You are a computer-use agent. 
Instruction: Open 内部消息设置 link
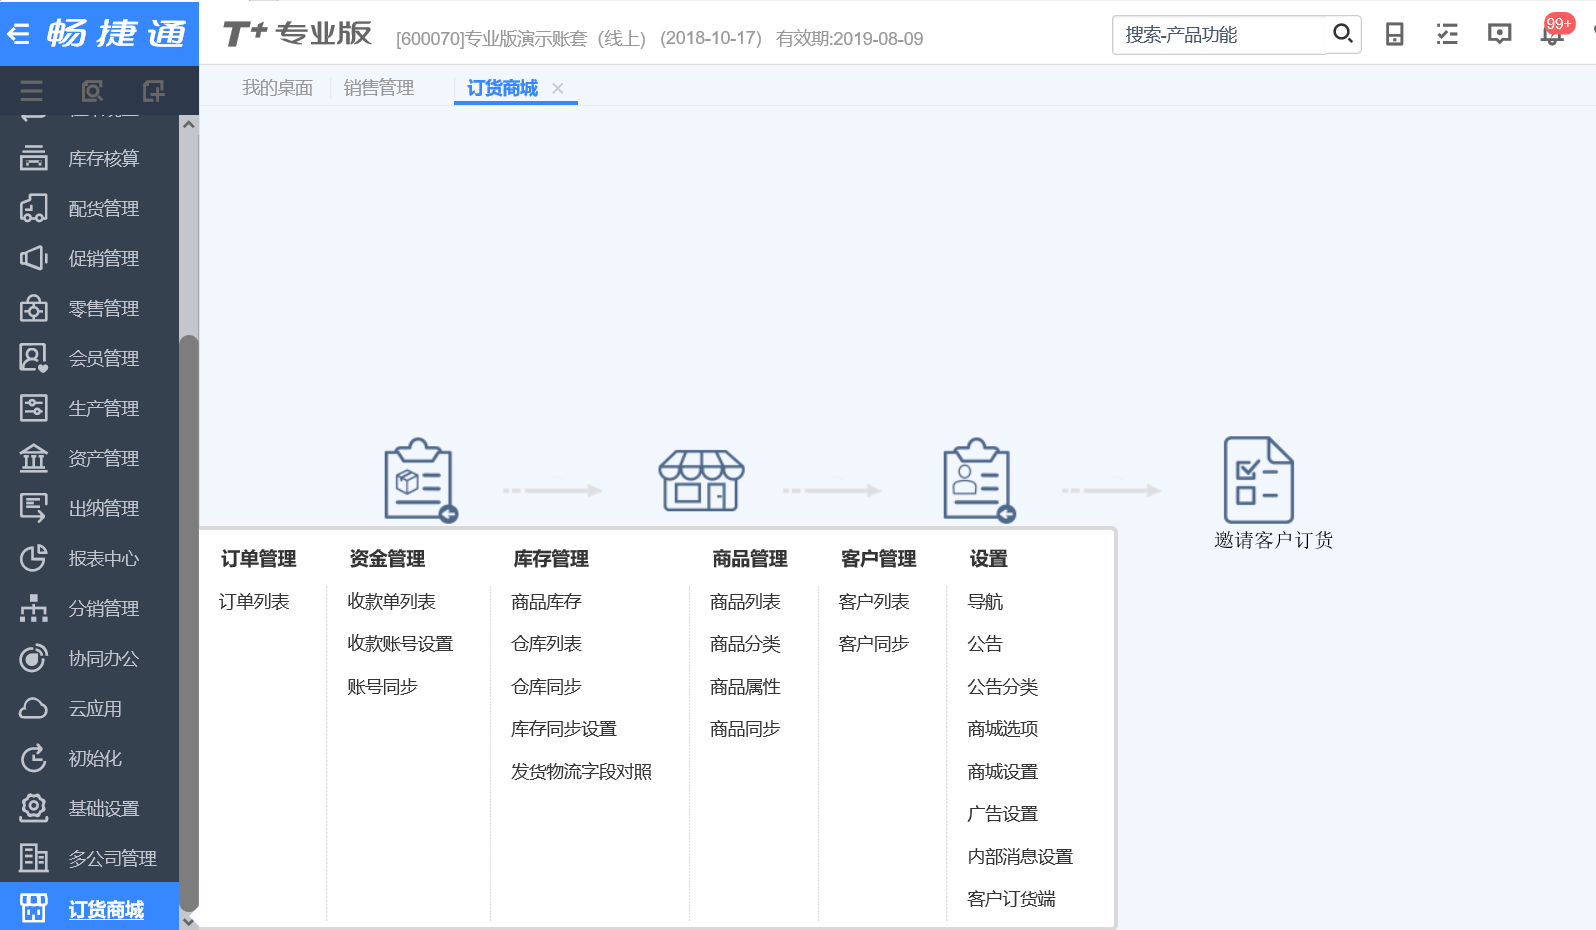point(1020,857)
